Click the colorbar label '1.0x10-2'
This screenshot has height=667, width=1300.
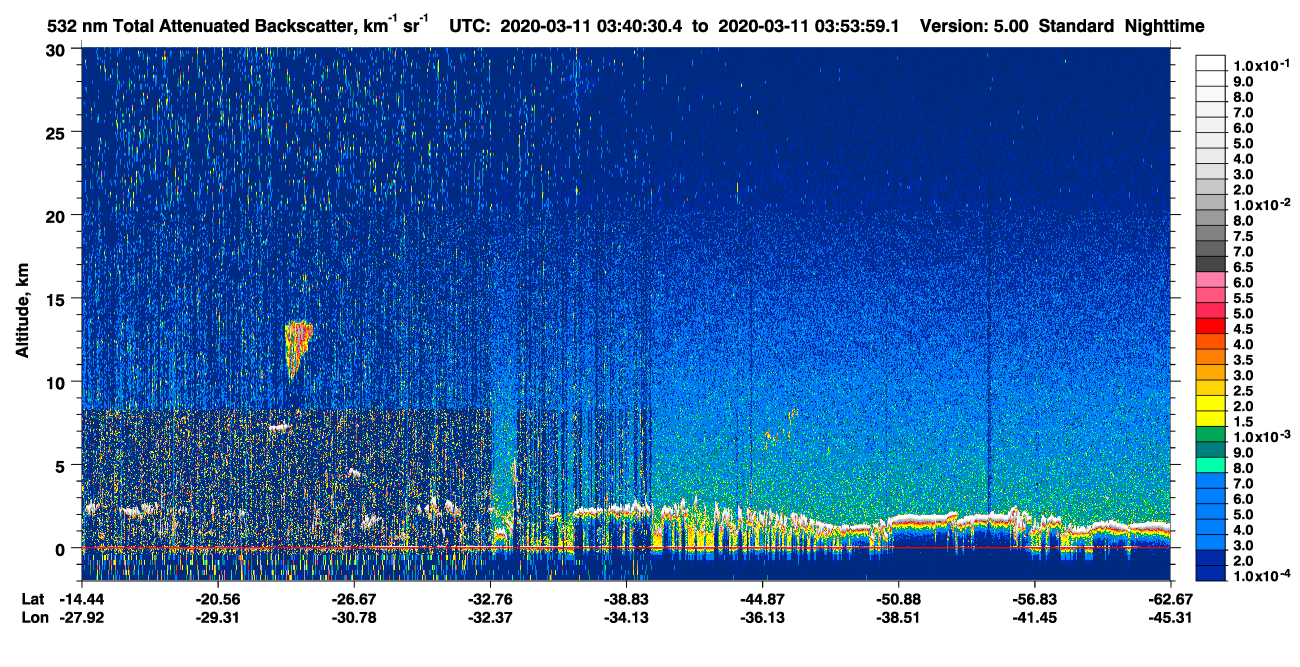pos(1263,205)
